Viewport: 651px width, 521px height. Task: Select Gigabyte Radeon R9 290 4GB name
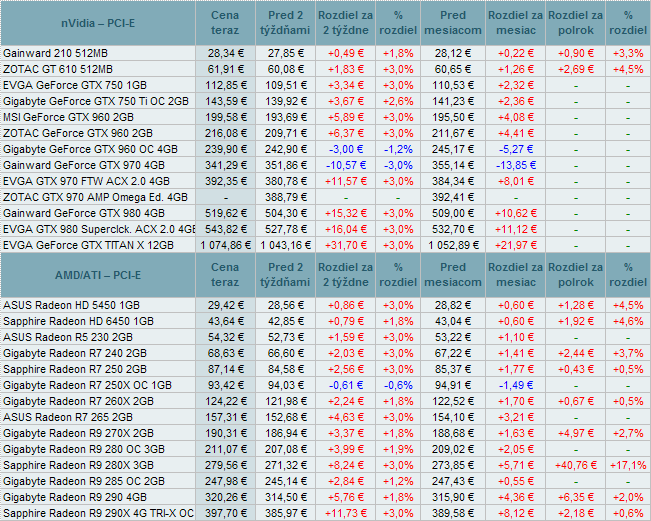pos(75,497)
